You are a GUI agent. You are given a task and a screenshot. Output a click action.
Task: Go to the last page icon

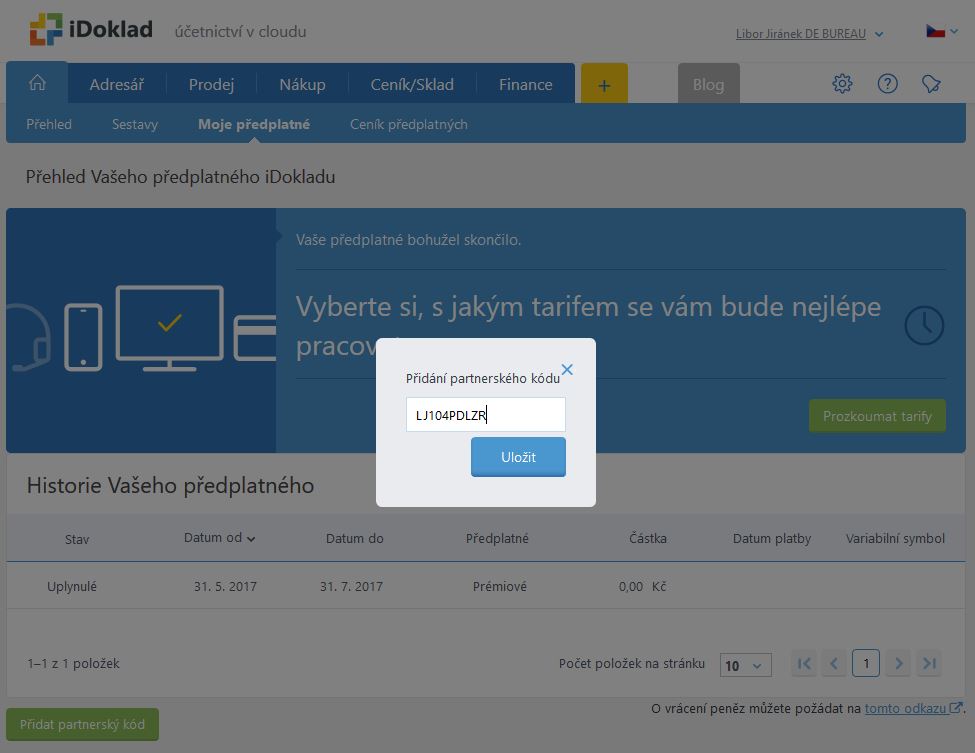pos(929,663)
